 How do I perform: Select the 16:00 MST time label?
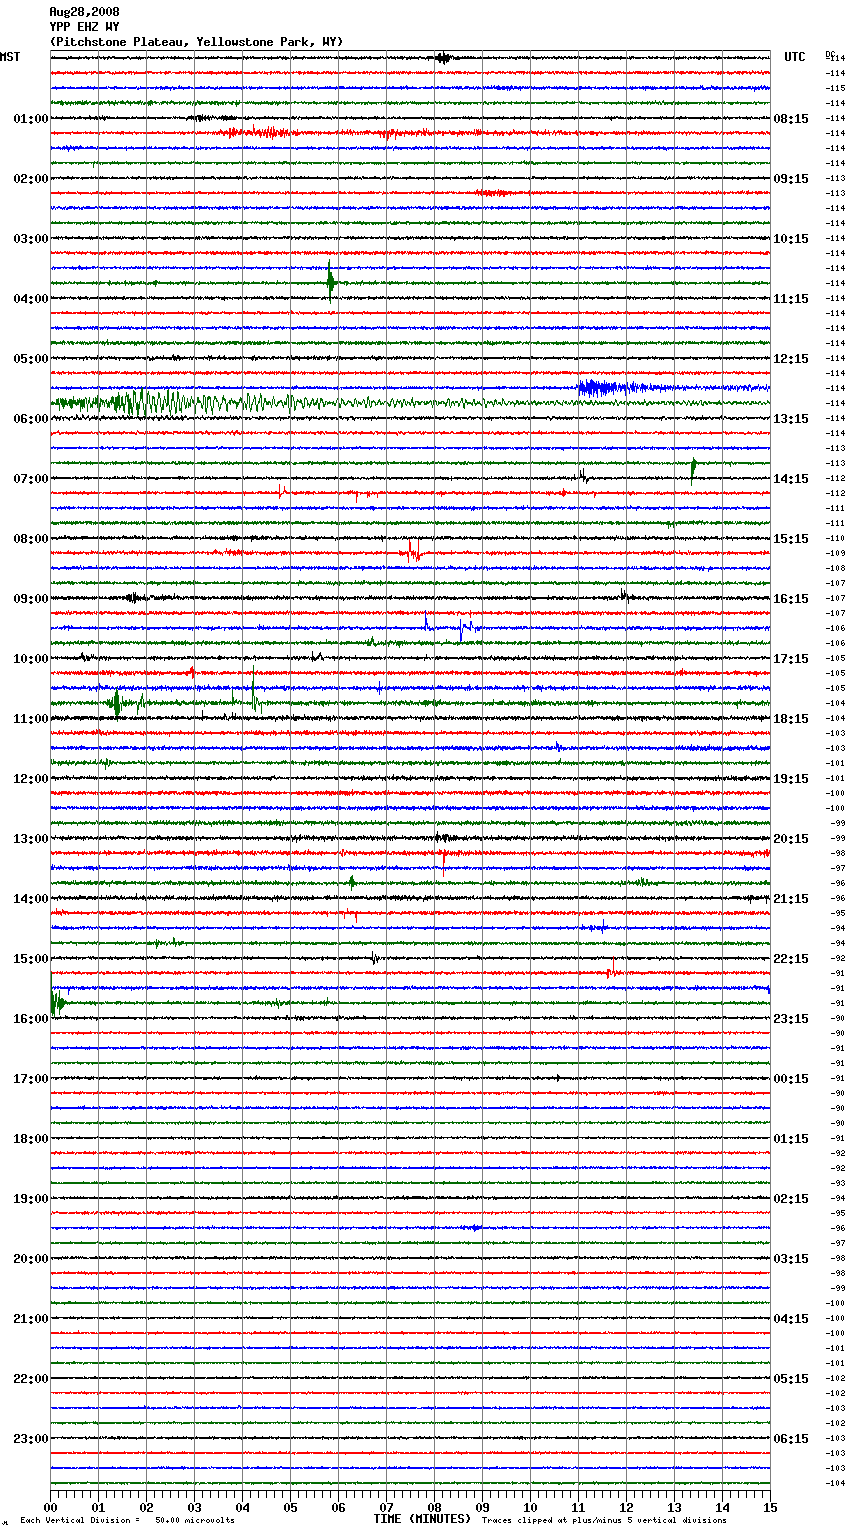(x=31, y=1019)
